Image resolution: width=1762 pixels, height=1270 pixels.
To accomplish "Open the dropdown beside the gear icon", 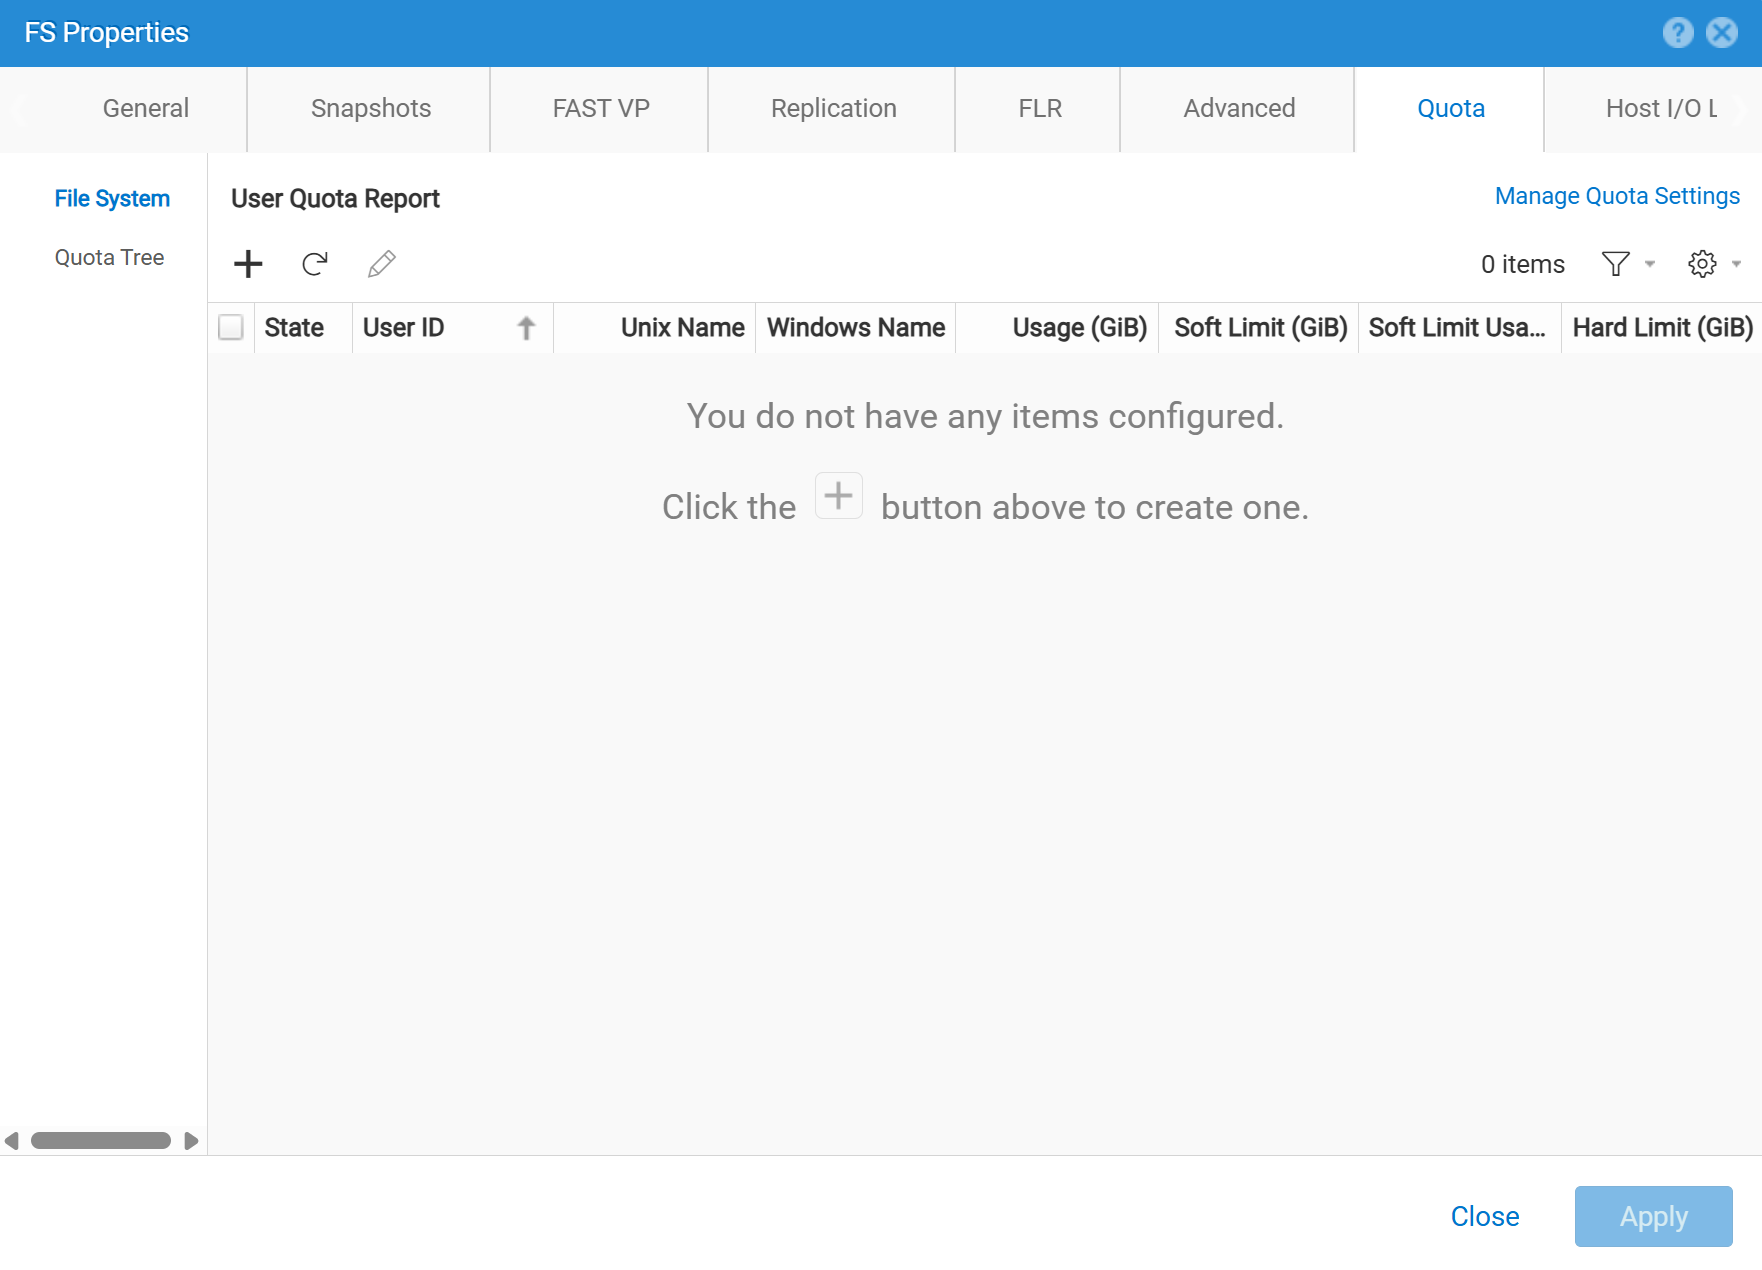I will 1736,264.
